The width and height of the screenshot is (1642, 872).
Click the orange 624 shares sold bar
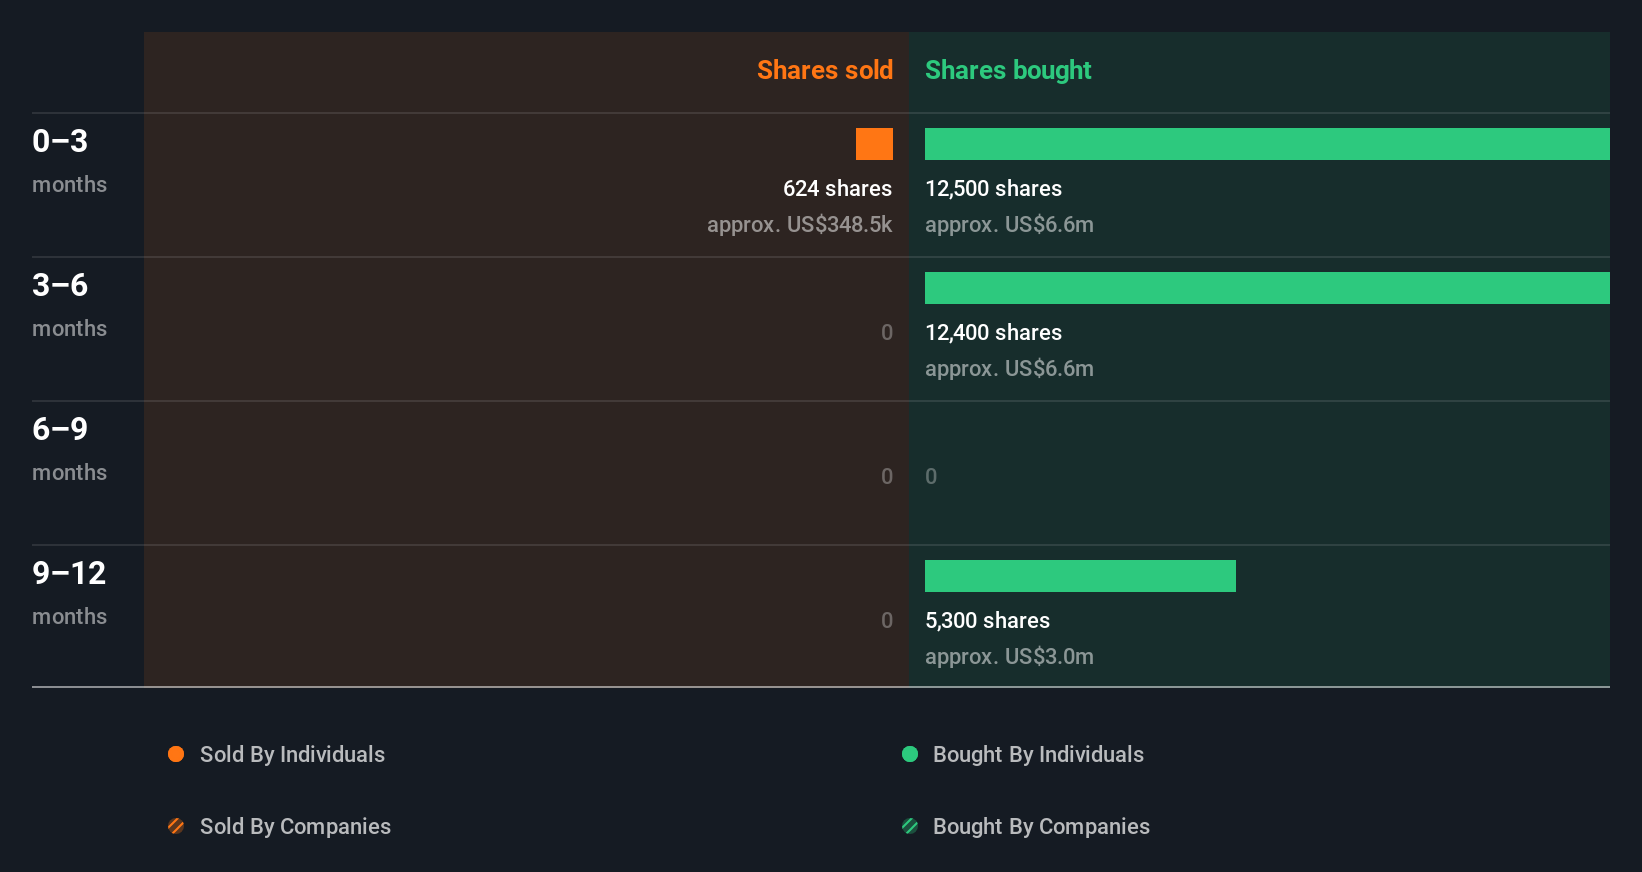874,144
